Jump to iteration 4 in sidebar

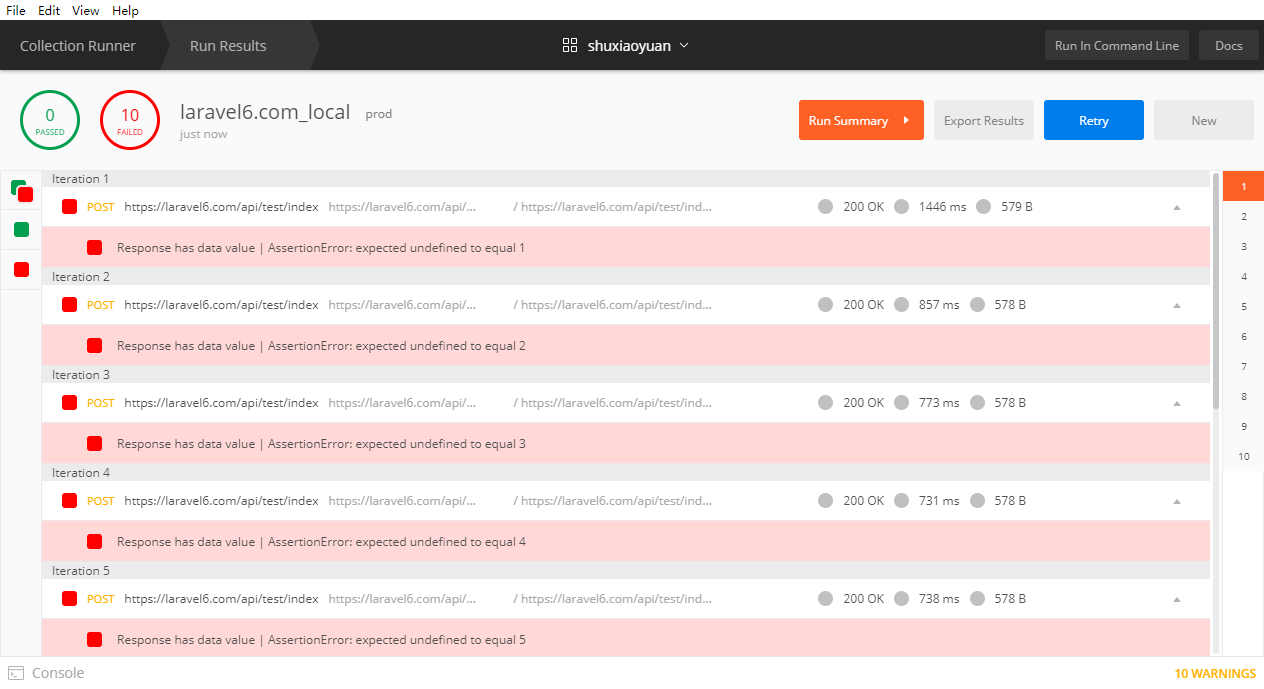1243,276
